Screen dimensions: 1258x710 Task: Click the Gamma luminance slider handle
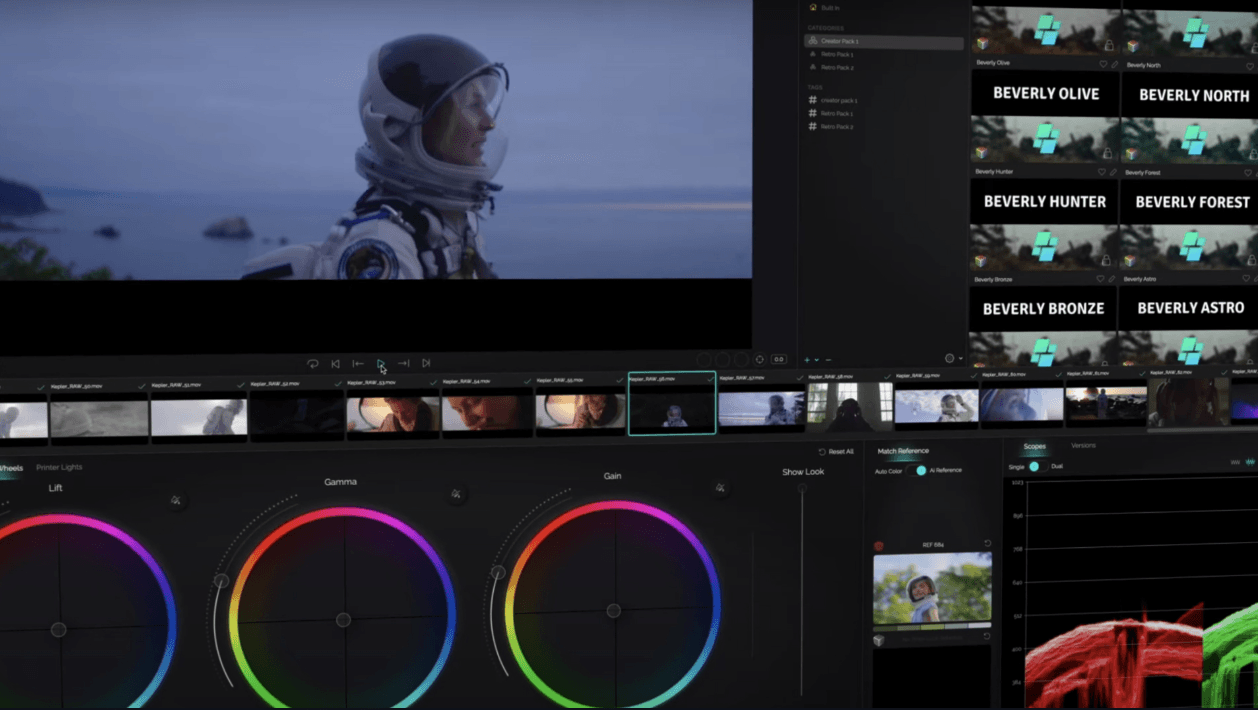[221, 581]
